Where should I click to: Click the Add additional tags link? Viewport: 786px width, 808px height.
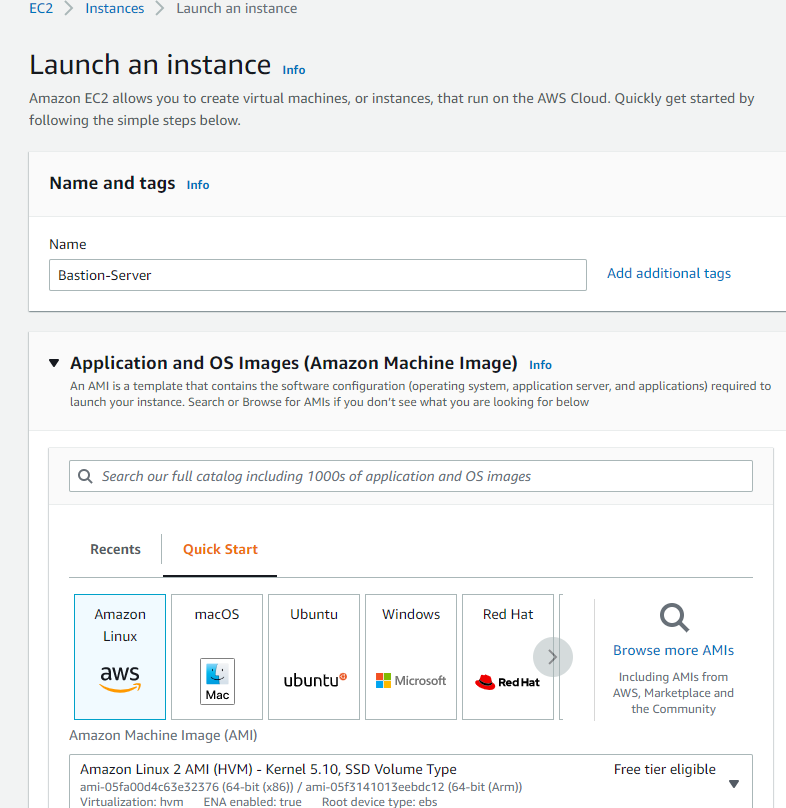pos(668,273)
